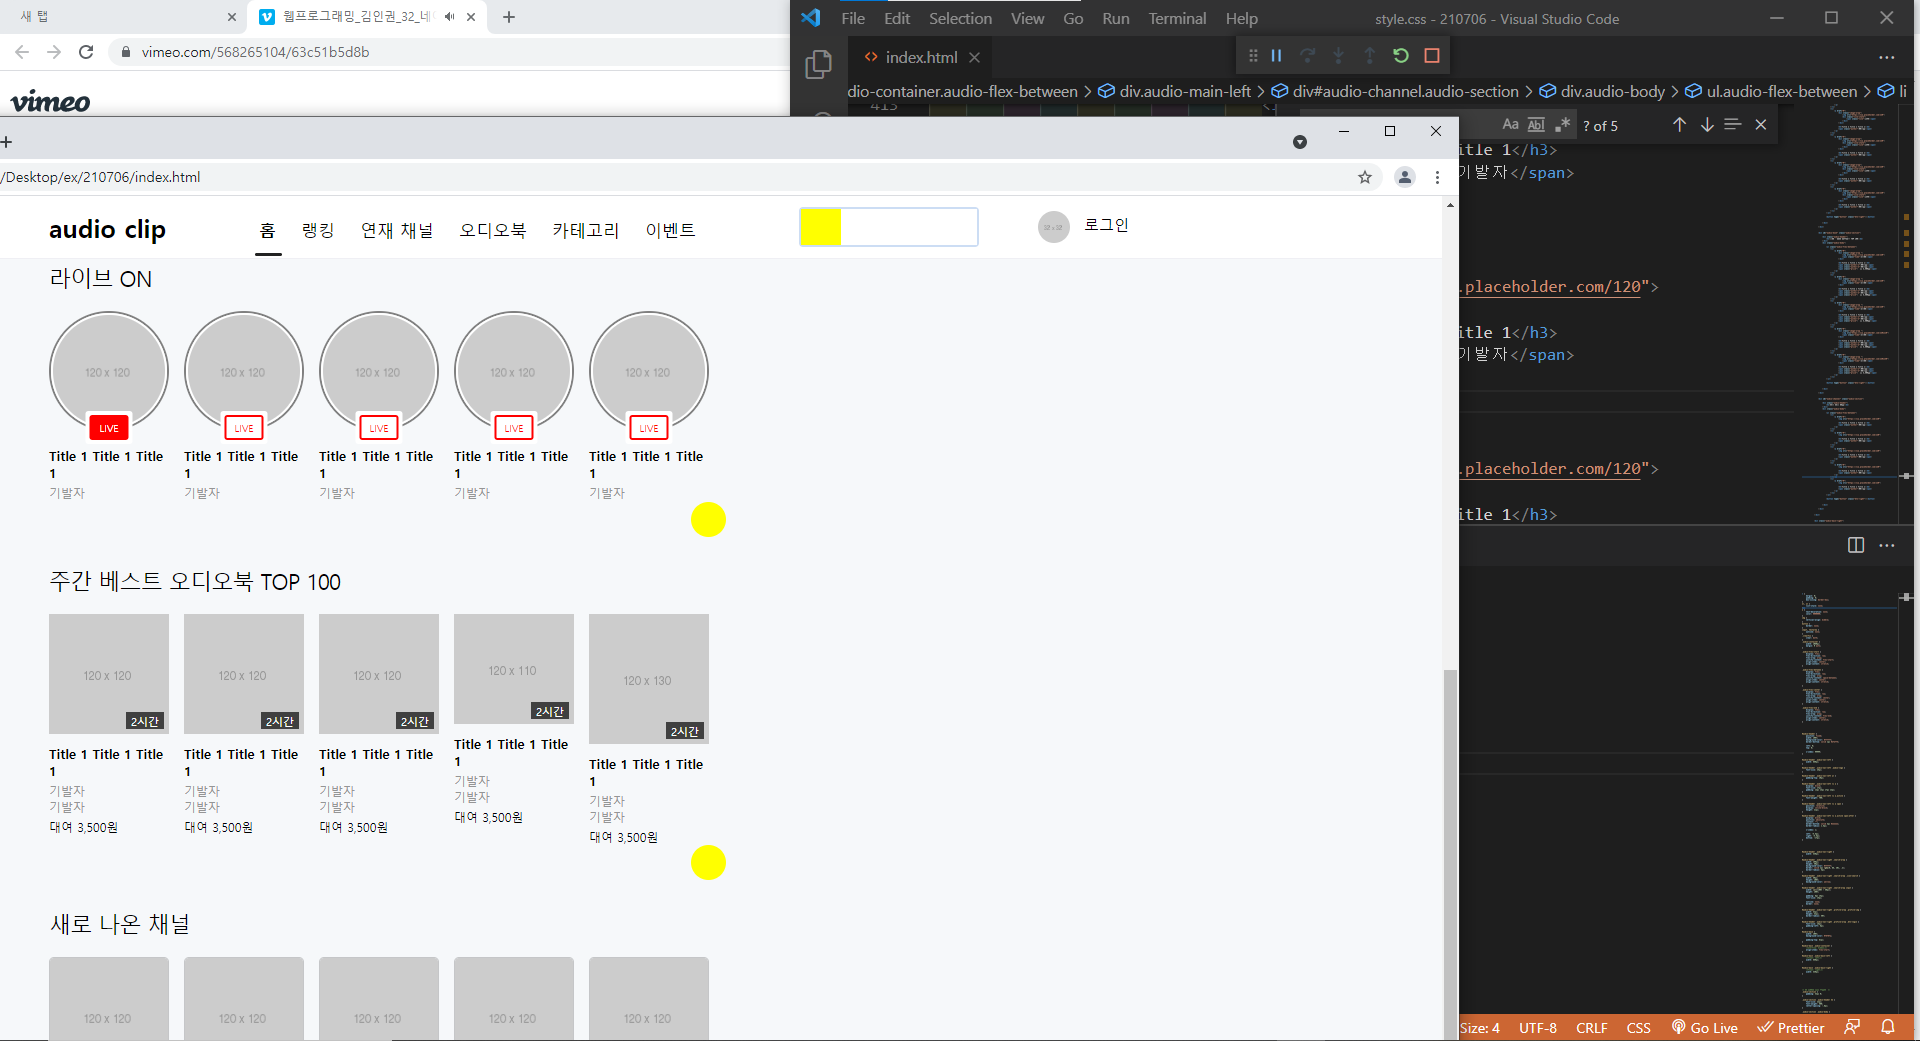Click Go Live in the VS Code status bar
Viewport: 1920px width, 1041px height.
tap(1705, 1028)
